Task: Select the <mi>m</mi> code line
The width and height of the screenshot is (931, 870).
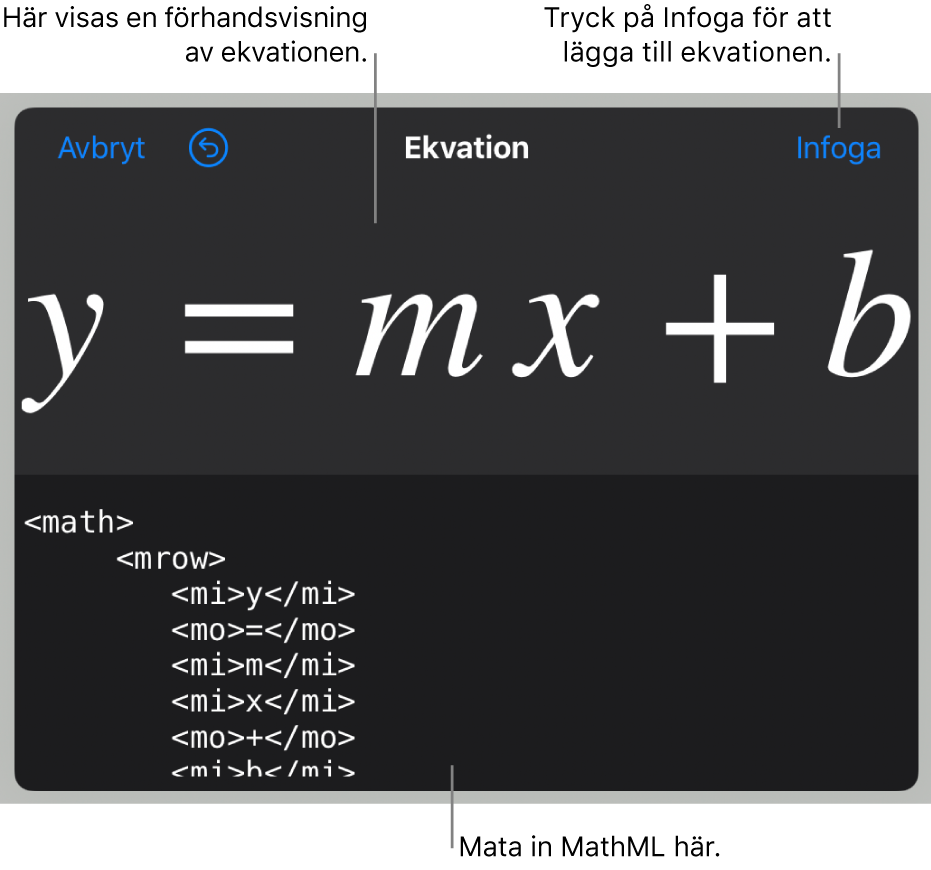Action: (263, 666)
